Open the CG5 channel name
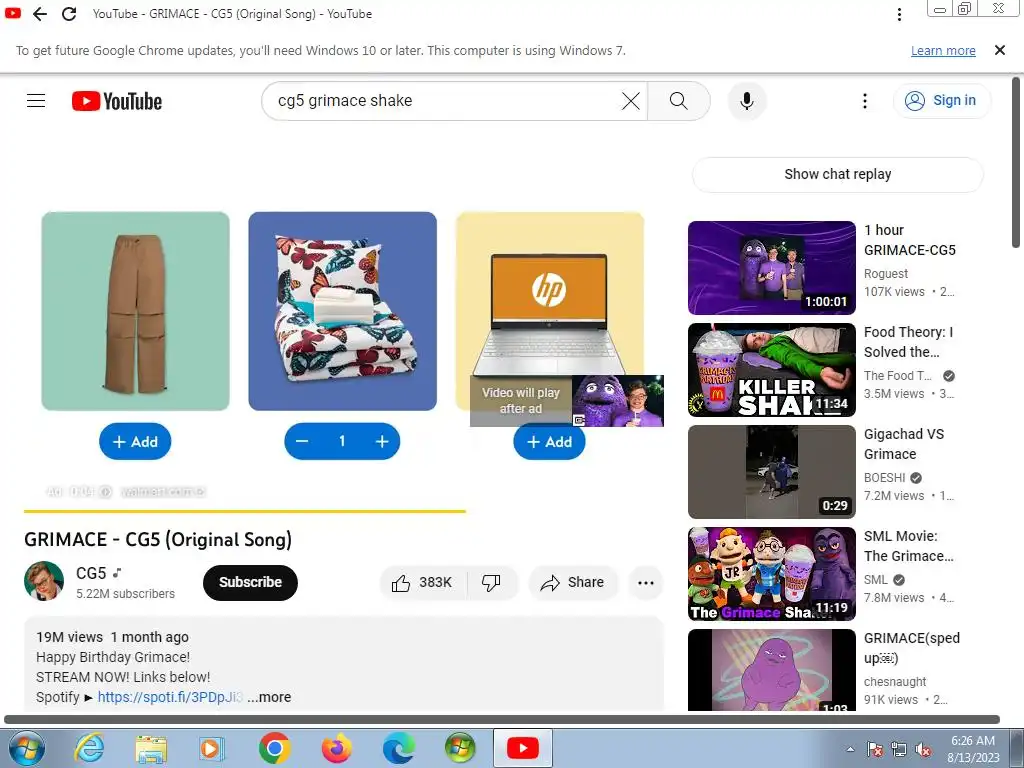Image resolution: width=1024 pixels, height=768 pixels. pyautogui.click(x=91, y=573)
